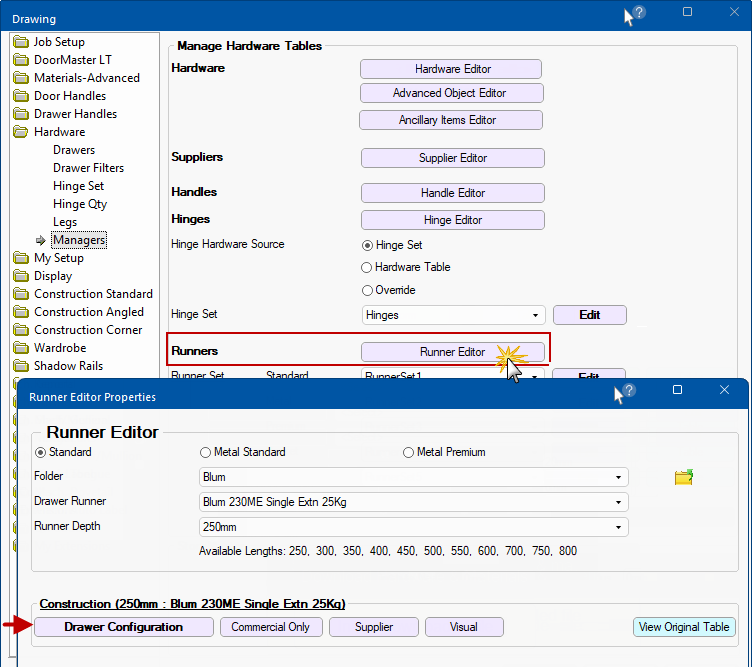Select Managers tree item
Image resolution: width=752 pixels, height=667 pixels.
point(79,240)
